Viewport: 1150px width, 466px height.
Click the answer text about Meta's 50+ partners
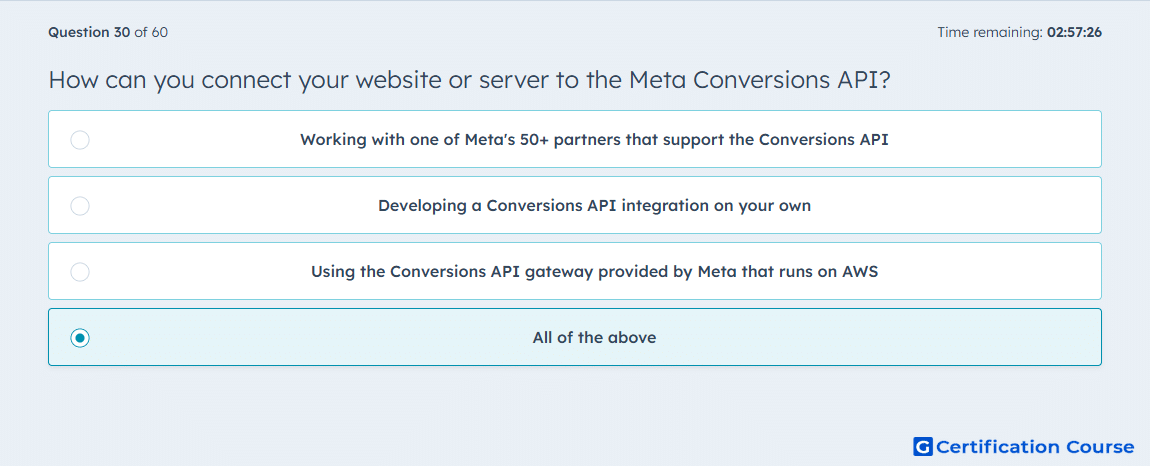[594, 139]
